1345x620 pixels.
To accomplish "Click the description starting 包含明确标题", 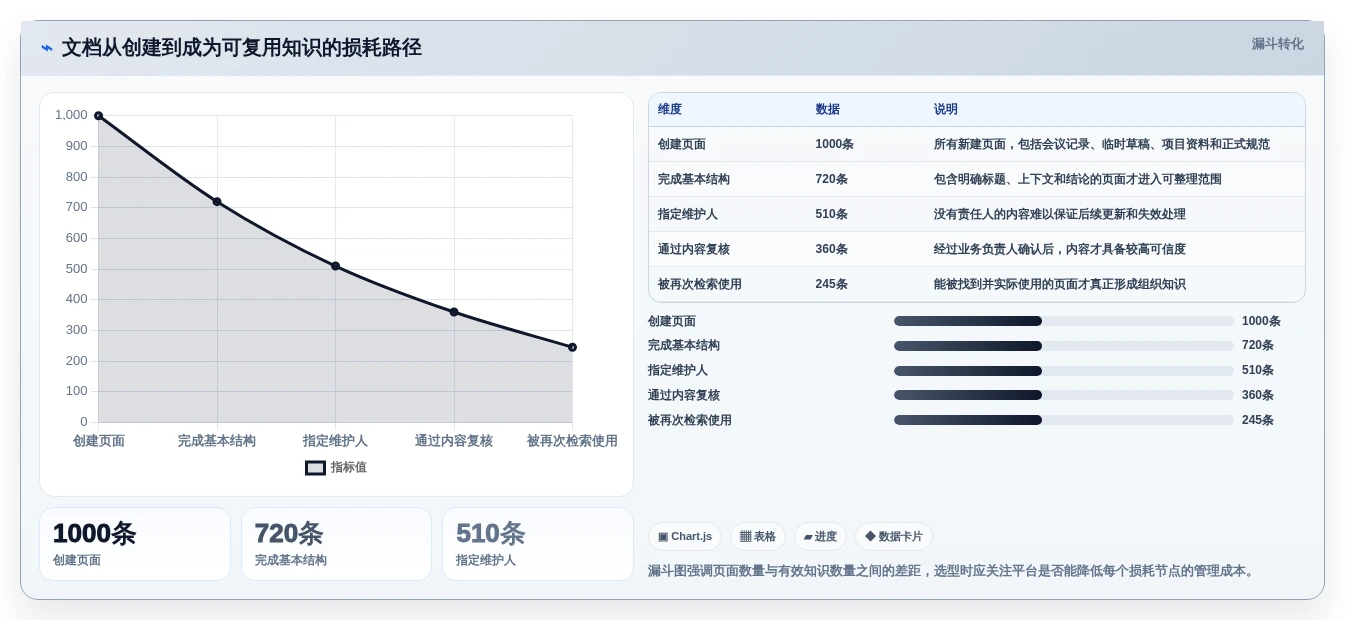I will tap(1078, 179).
